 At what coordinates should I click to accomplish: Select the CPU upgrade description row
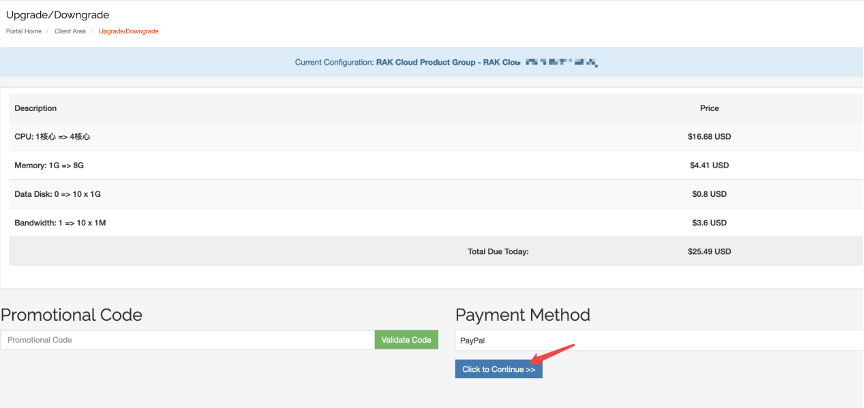[59, 136]
